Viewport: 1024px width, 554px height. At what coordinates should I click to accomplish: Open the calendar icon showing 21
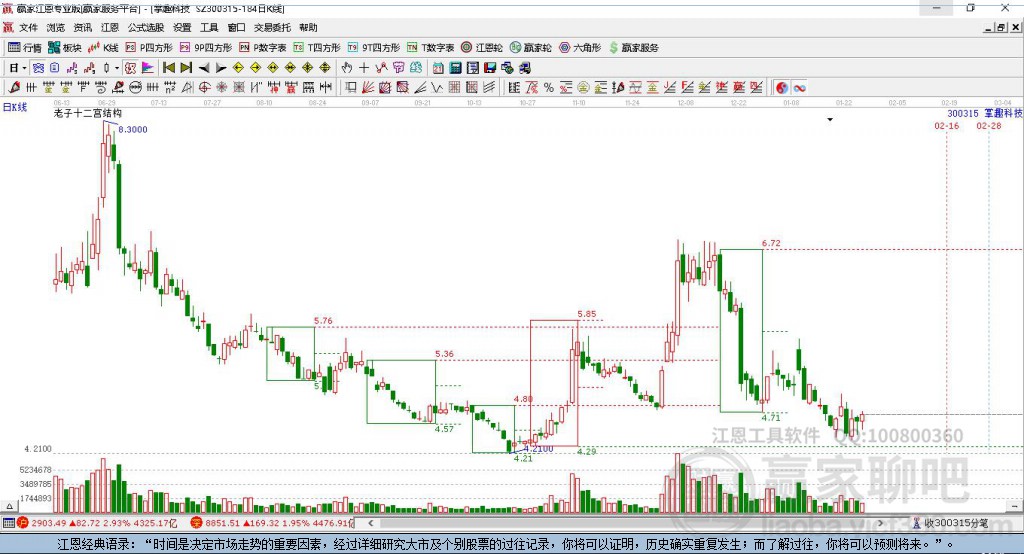pyautogui.click(x=438, y=68)
